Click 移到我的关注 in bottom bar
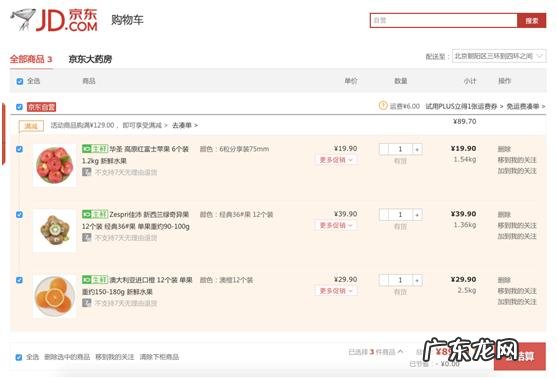The width and height of the screenshot is (557, 379). (114, 357)
